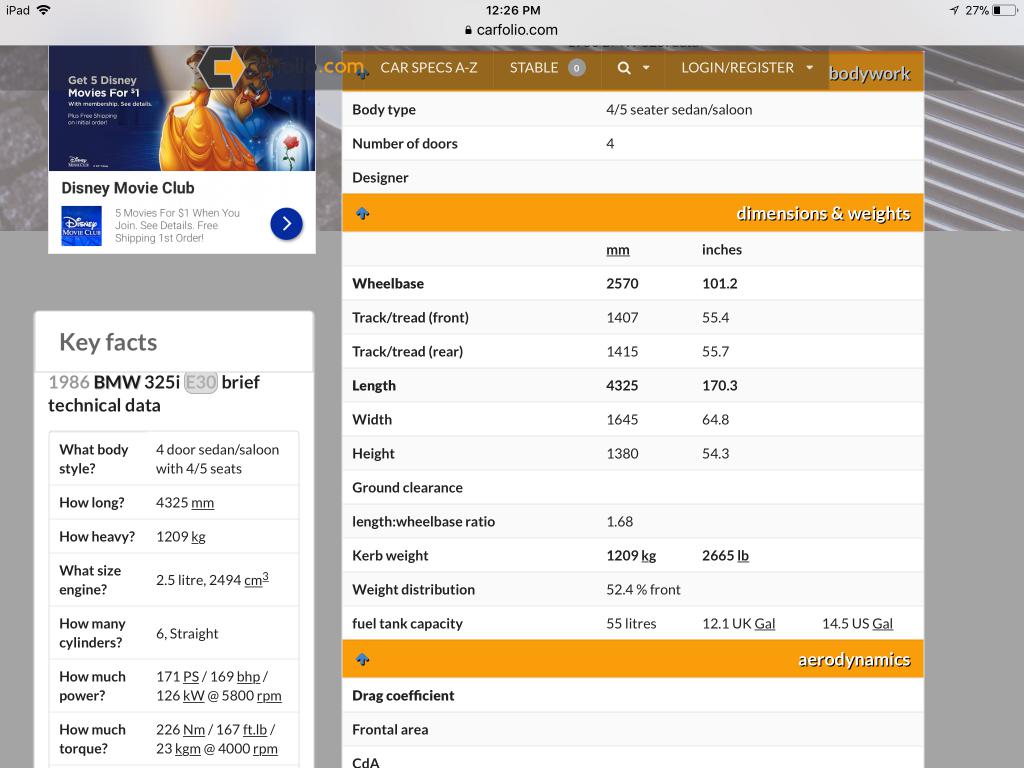This screenshot has height=768, width=1024.
Task: Click the up arrow beside aerodynamics header
Action: 362,660
